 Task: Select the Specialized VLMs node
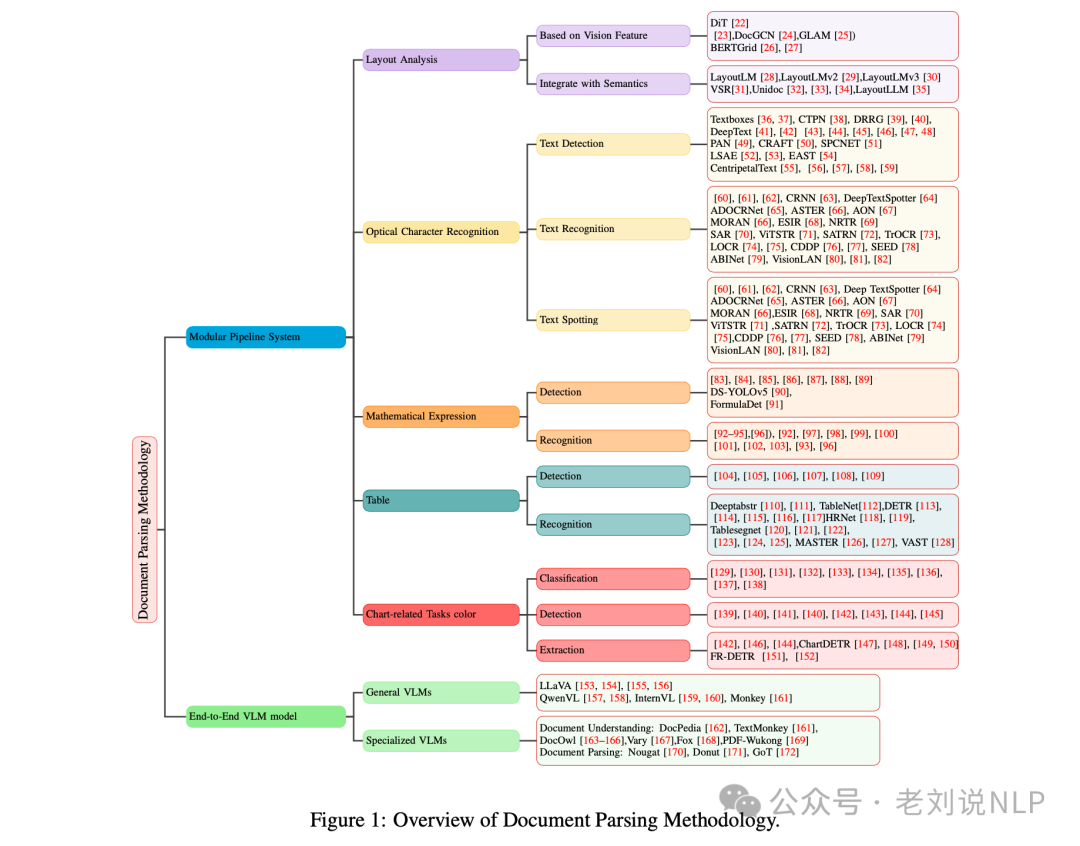440,740
